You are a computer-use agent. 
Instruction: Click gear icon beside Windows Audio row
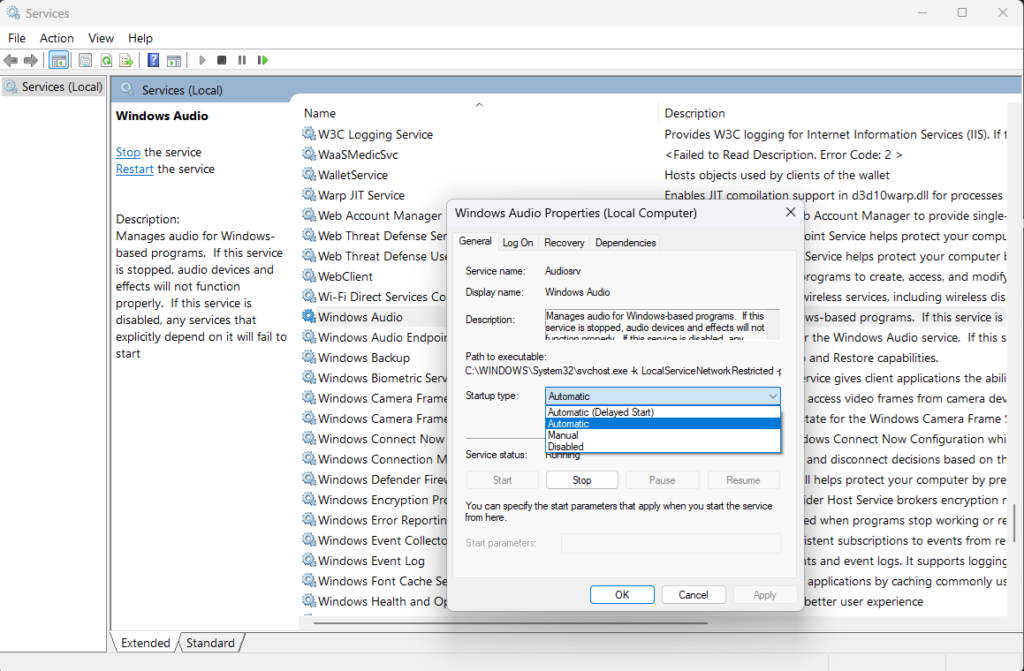(309, 316)
